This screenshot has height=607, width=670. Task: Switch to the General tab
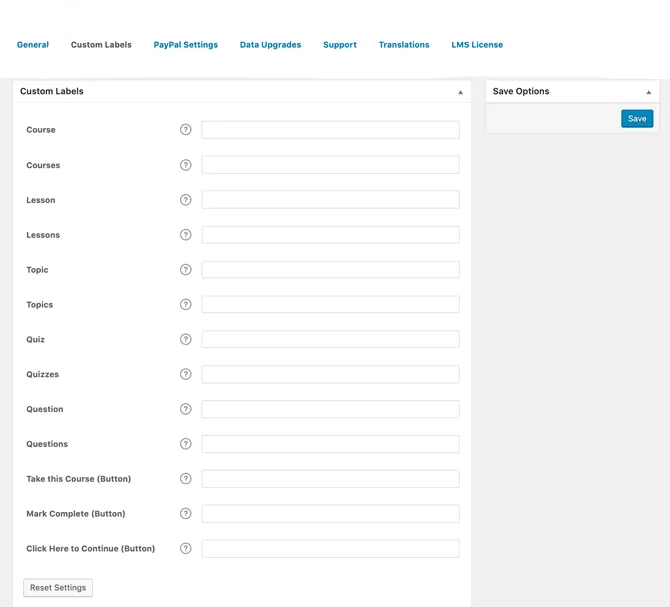33,45
